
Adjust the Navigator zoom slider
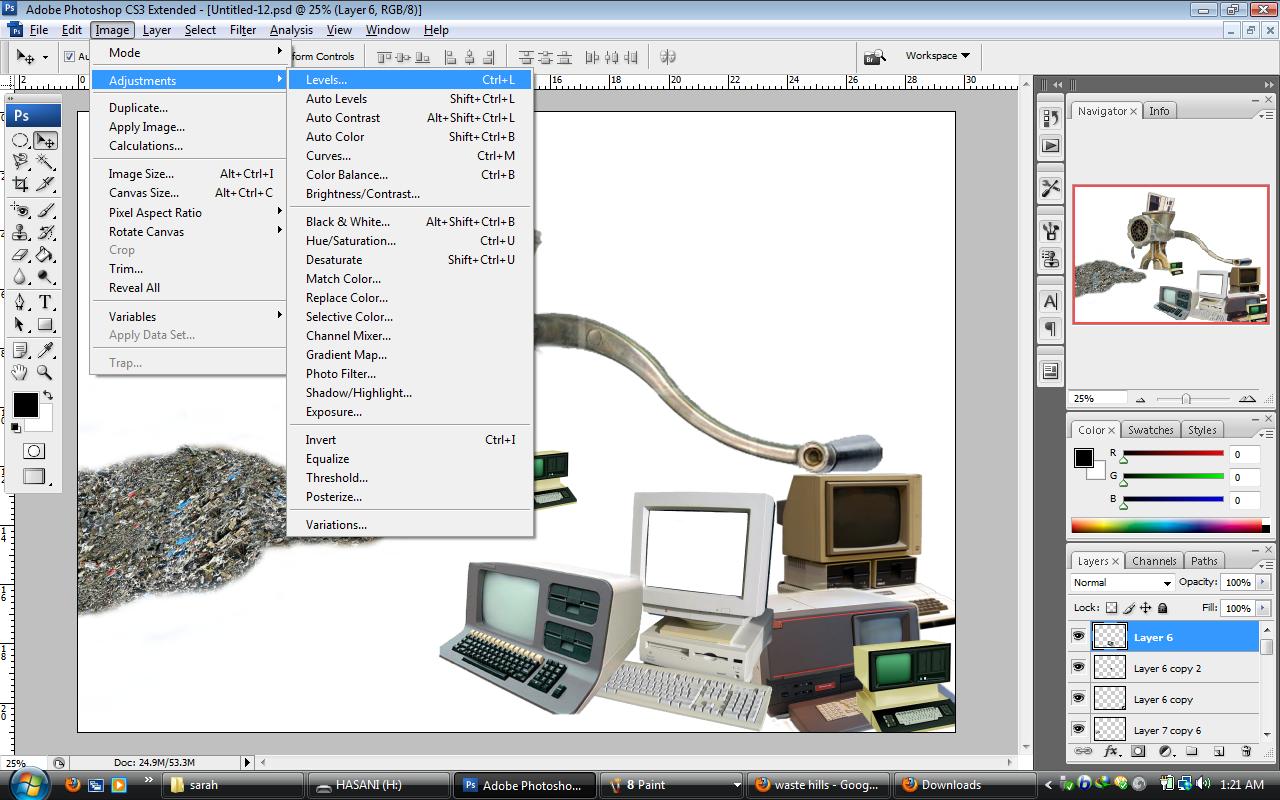[x=1186, y=399]
